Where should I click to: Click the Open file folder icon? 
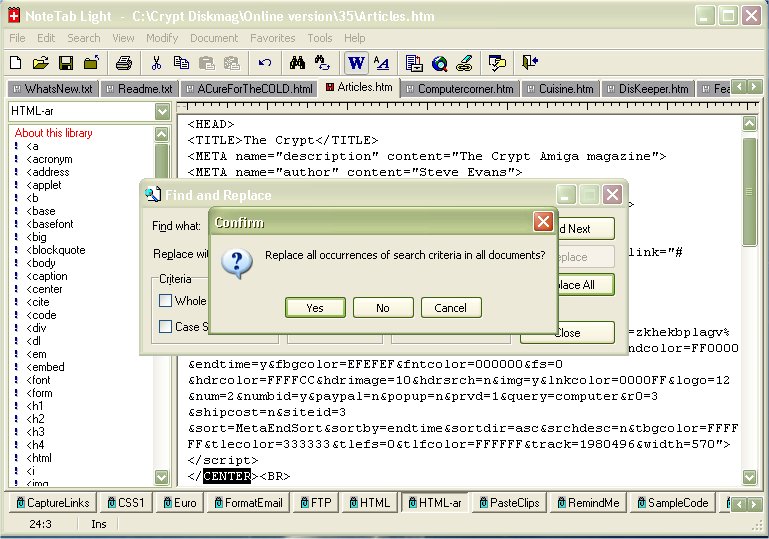pos(41,63)
